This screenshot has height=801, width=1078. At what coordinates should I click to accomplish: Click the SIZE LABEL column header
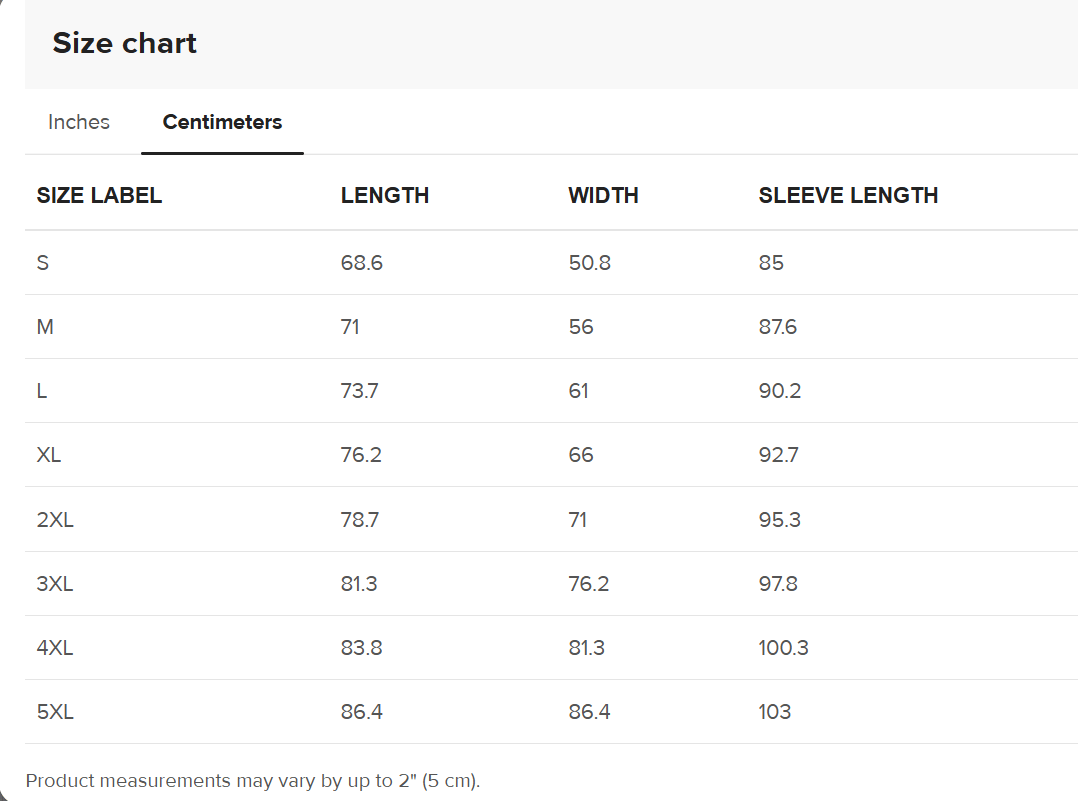tap(99, 196)
